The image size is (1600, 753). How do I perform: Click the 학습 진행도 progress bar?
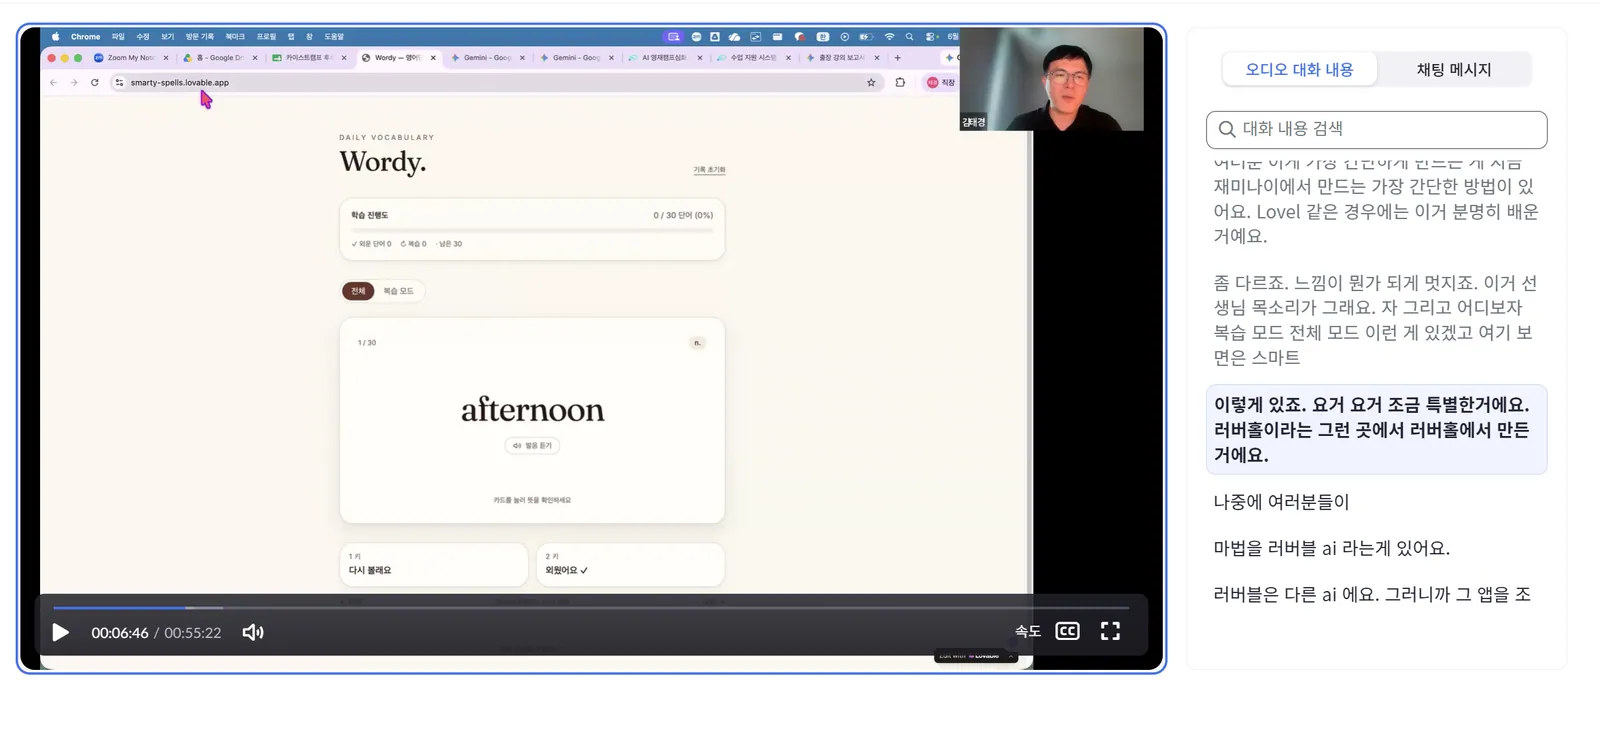[x=532, y=230]
